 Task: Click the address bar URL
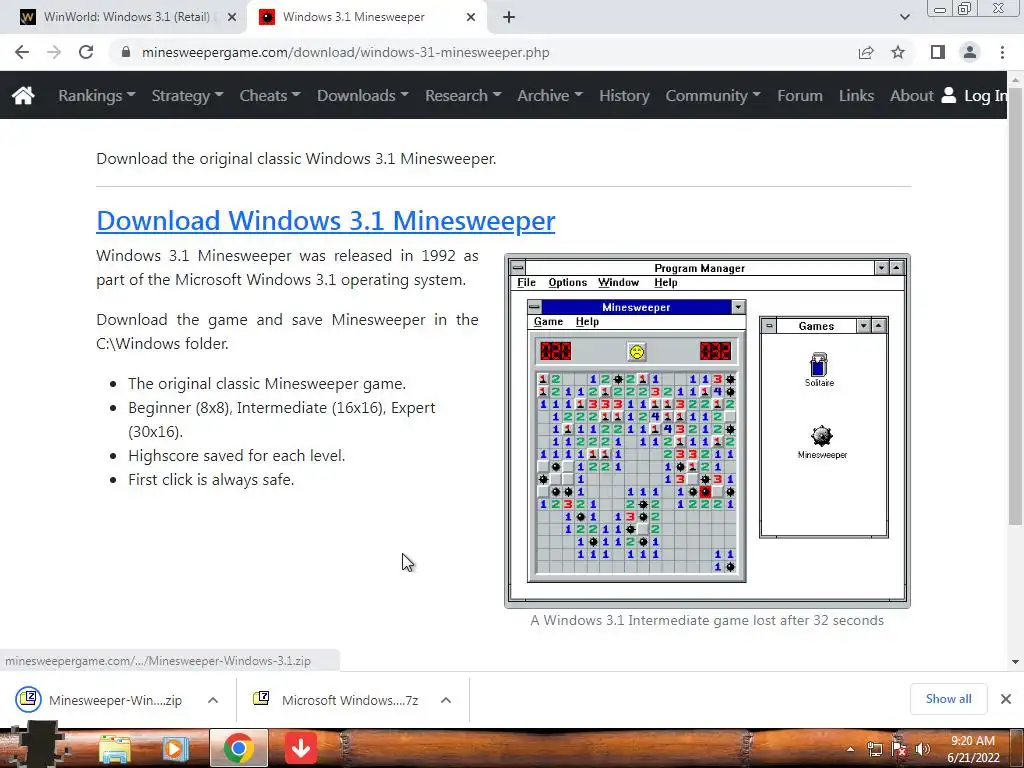[345, 52]
